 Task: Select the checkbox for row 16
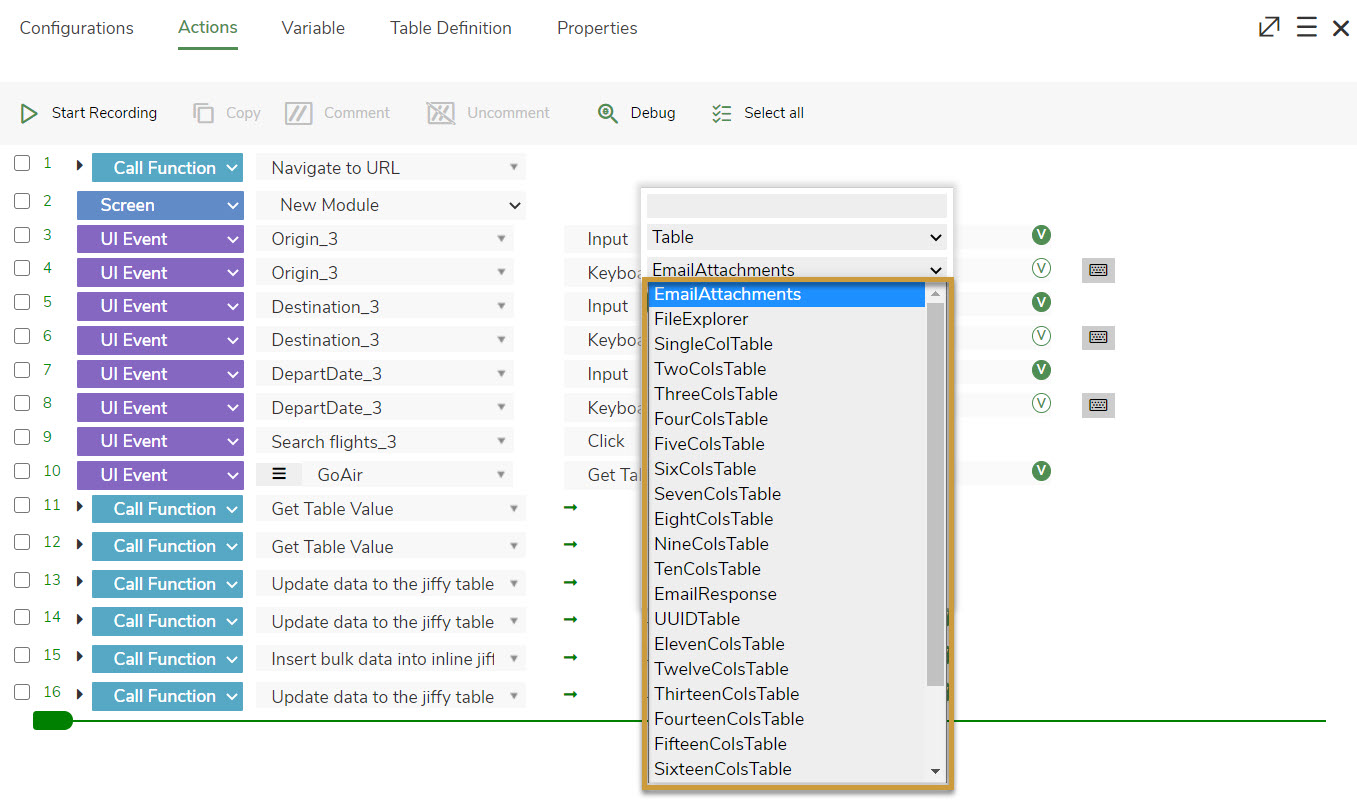click(22, 692)
